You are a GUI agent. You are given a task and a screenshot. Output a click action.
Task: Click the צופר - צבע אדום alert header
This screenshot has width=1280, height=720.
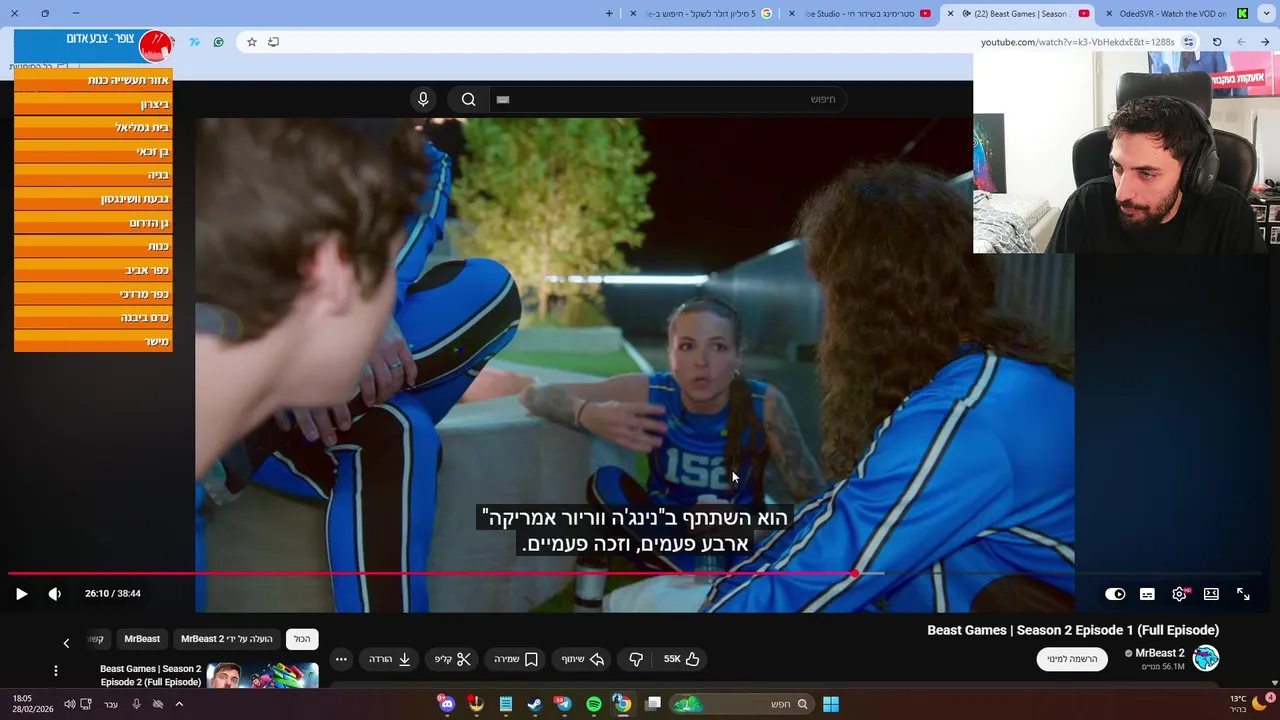click(x=93, y=47)
